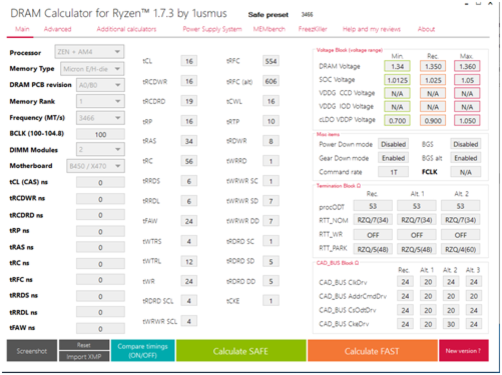Click the New version ? button

[463, 351]
